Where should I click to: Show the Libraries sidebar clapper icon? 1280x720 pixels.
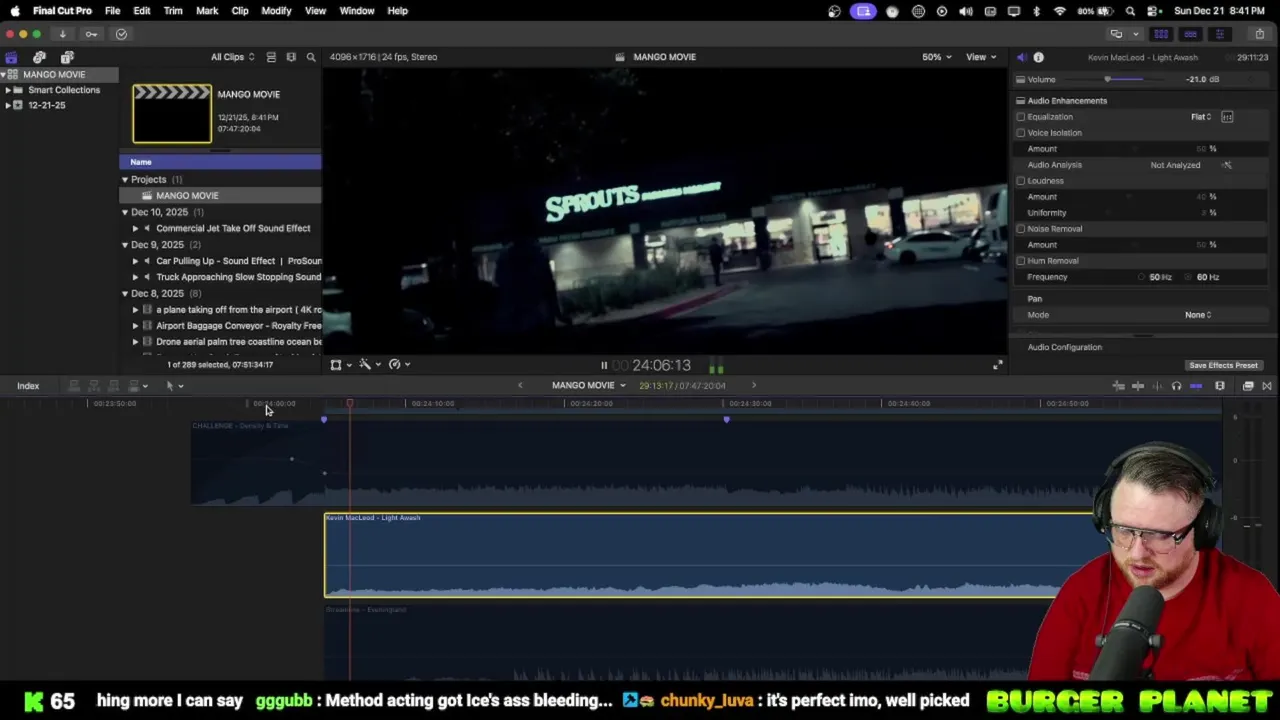point(11,57)
